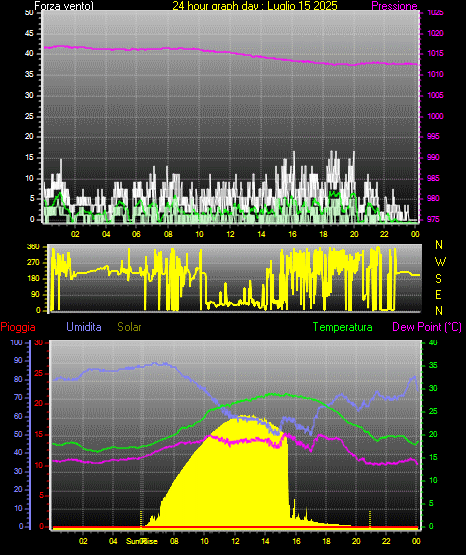This screenshot has width=466, height=555.
Task: Select the red 'Pioggia' legend label
Action: (18, 327)
